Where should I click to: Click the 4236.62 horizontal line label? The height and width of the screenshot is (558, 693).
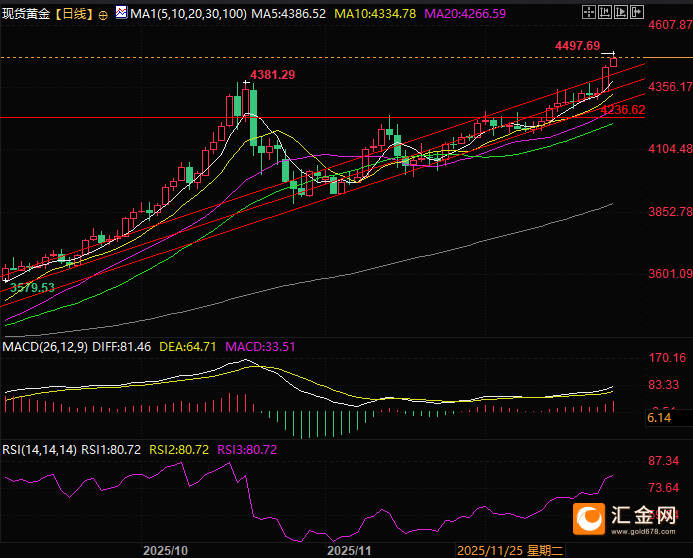pos(623,110)
